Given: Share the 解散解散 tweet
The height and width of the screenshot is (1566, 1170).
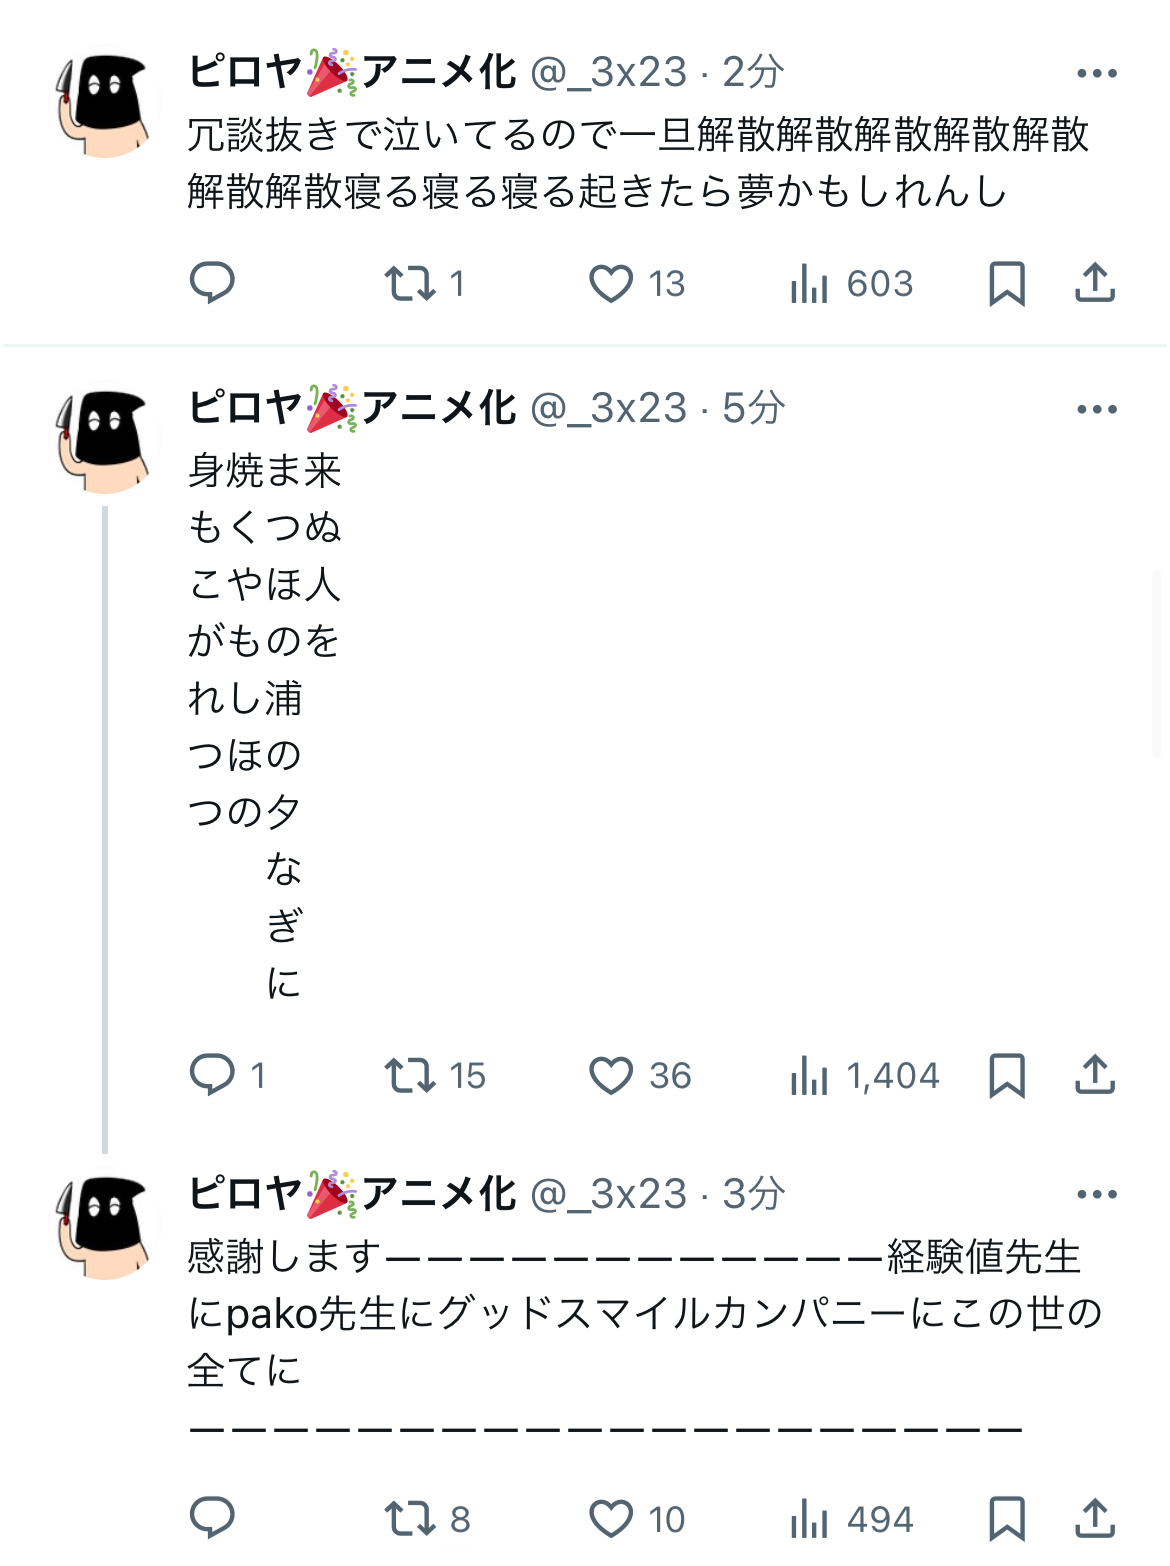Looking at the screenshot, I should [1095, 283].
